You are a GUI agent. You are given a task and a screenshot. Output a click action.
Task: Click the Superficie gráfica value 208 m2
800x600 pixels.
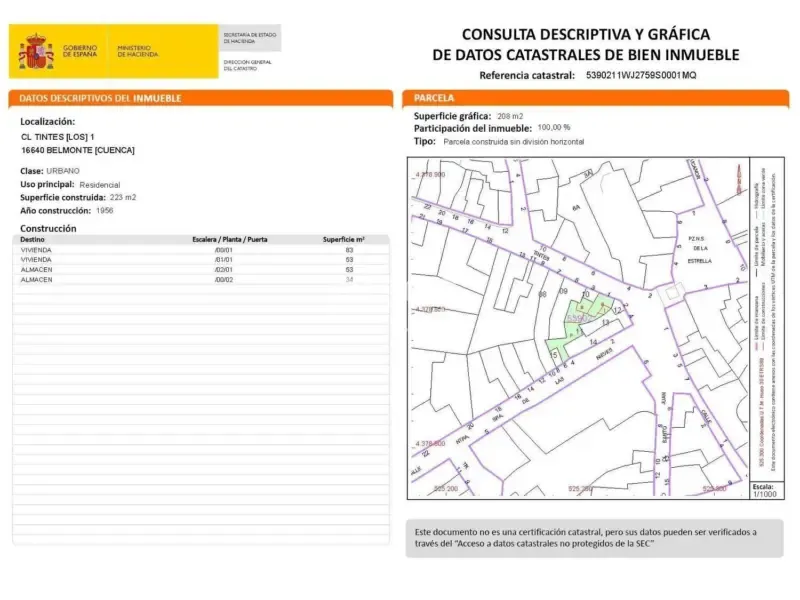(510, 116)
